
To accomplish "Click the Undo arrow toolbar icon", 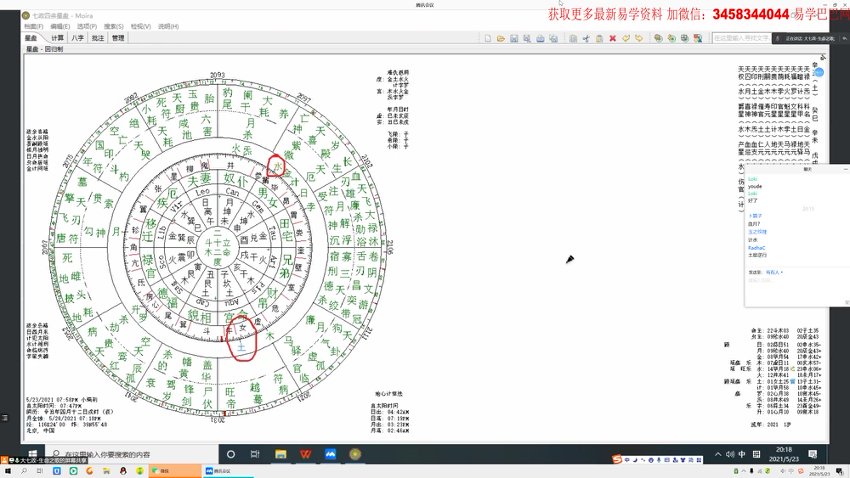I will tap(626, 38).
